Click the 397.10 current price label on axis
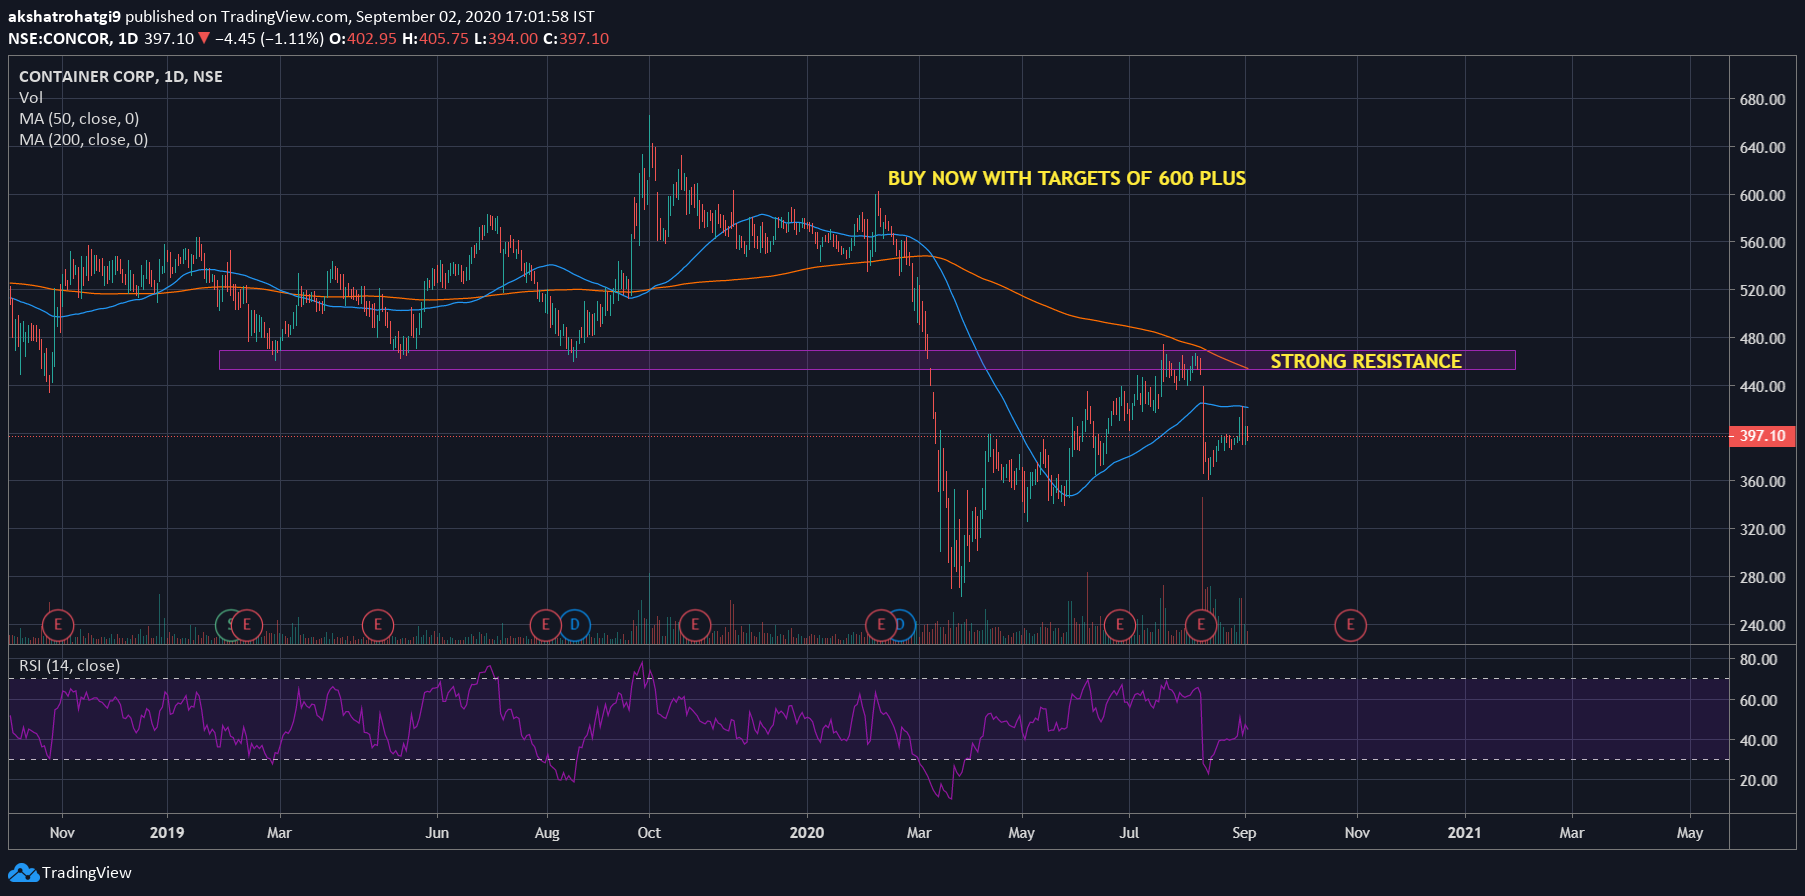Viewport: 1805px width, 896px height. click(x=1763, y=436)
